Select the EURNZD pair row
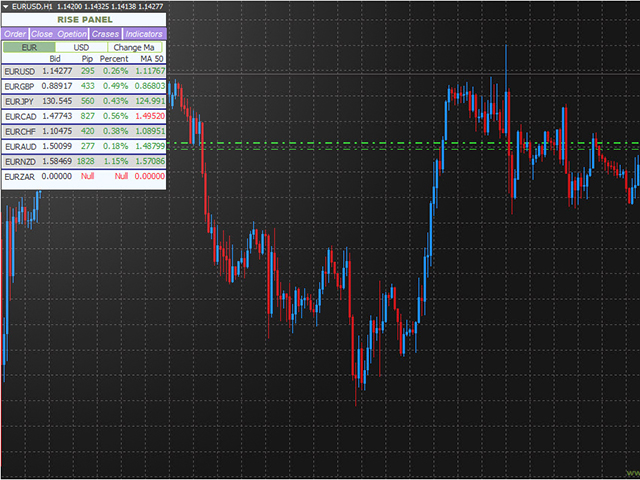640x480 pixels. [x=20, y=161]
